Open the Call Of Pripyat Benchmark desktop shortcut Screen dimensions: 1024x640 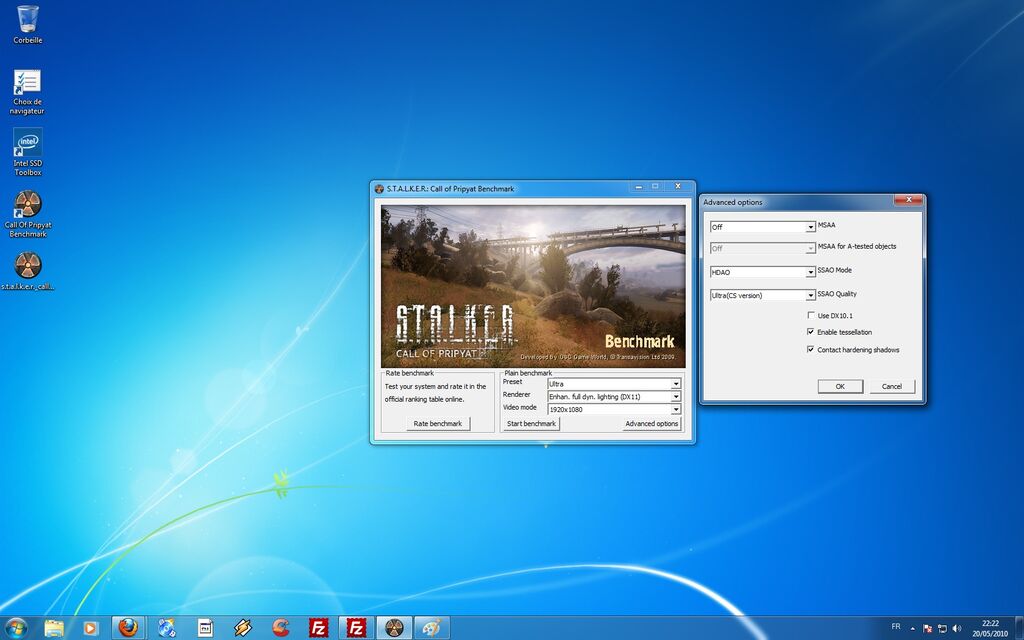[x=28, y=214]
